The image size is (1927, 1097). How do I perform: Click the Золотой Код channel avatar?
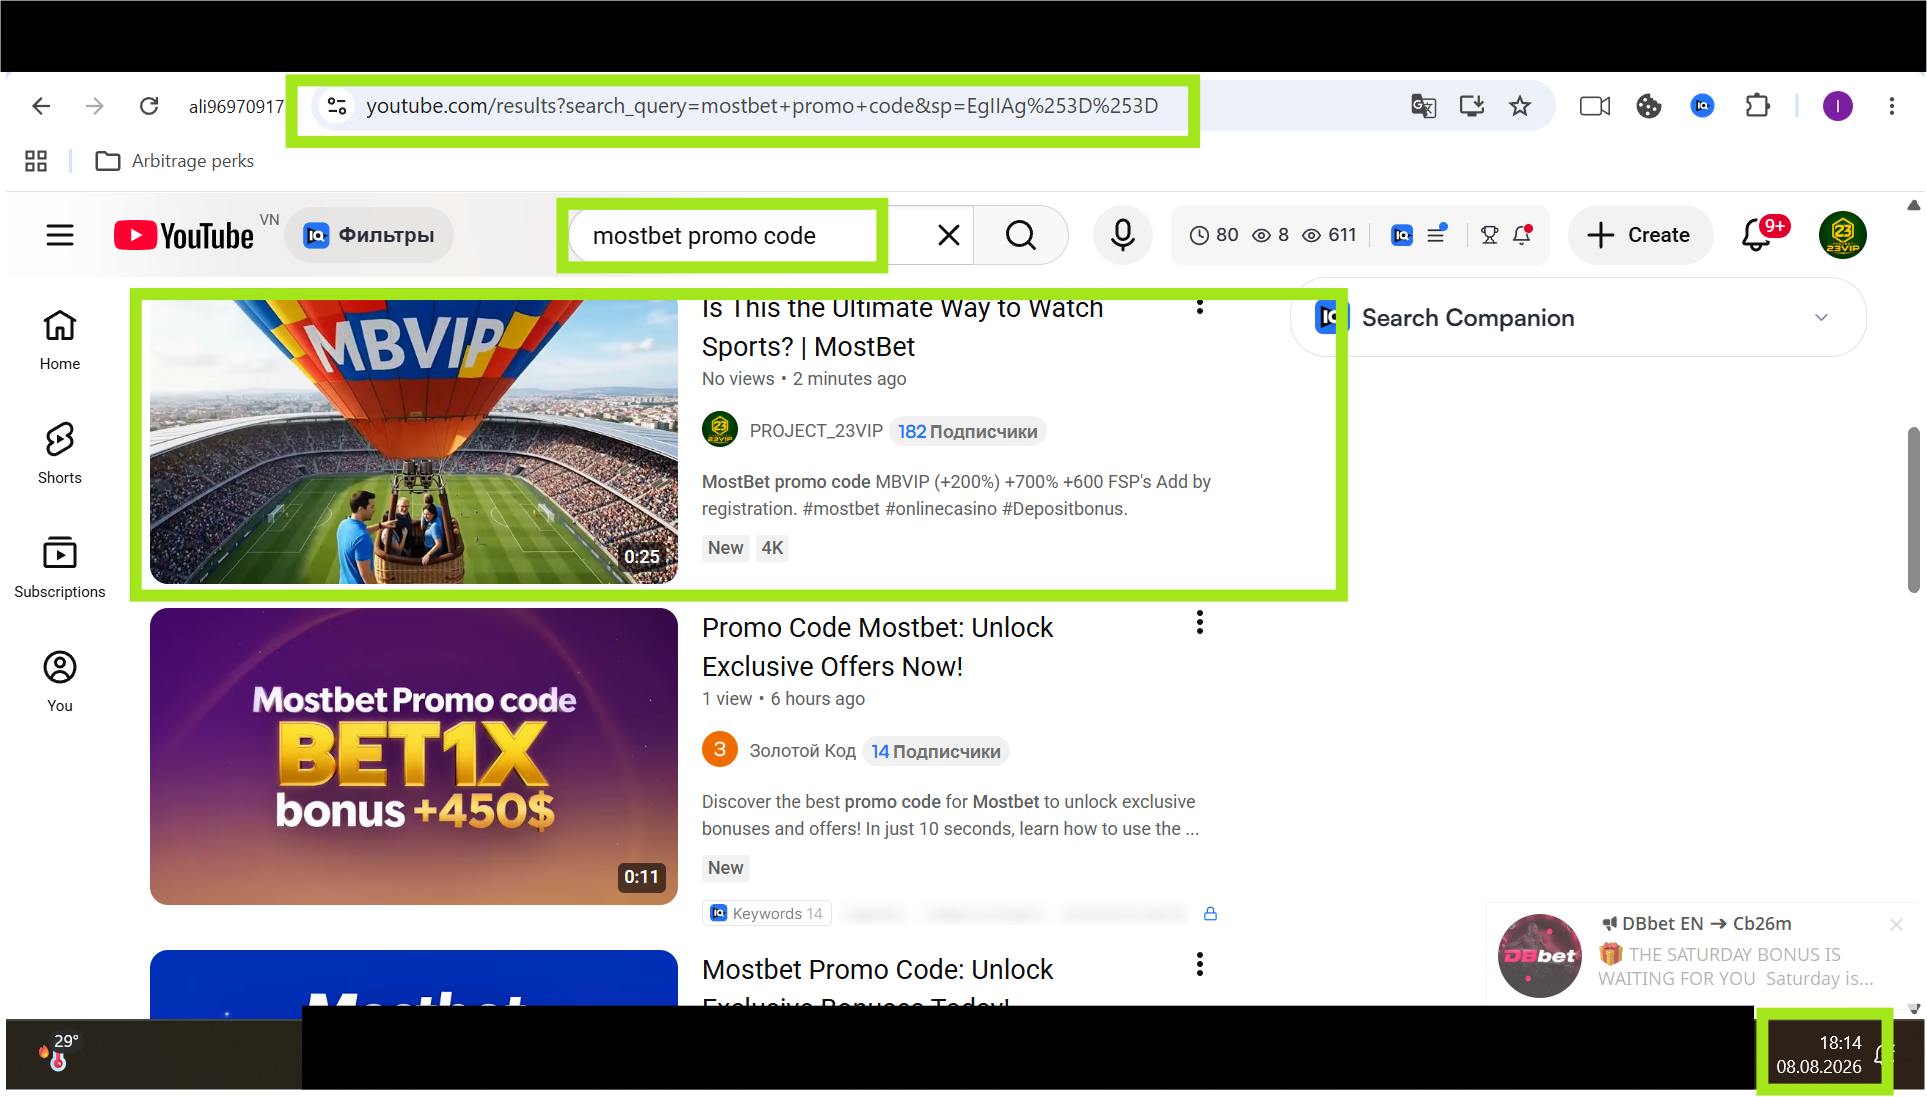point(720,751)
